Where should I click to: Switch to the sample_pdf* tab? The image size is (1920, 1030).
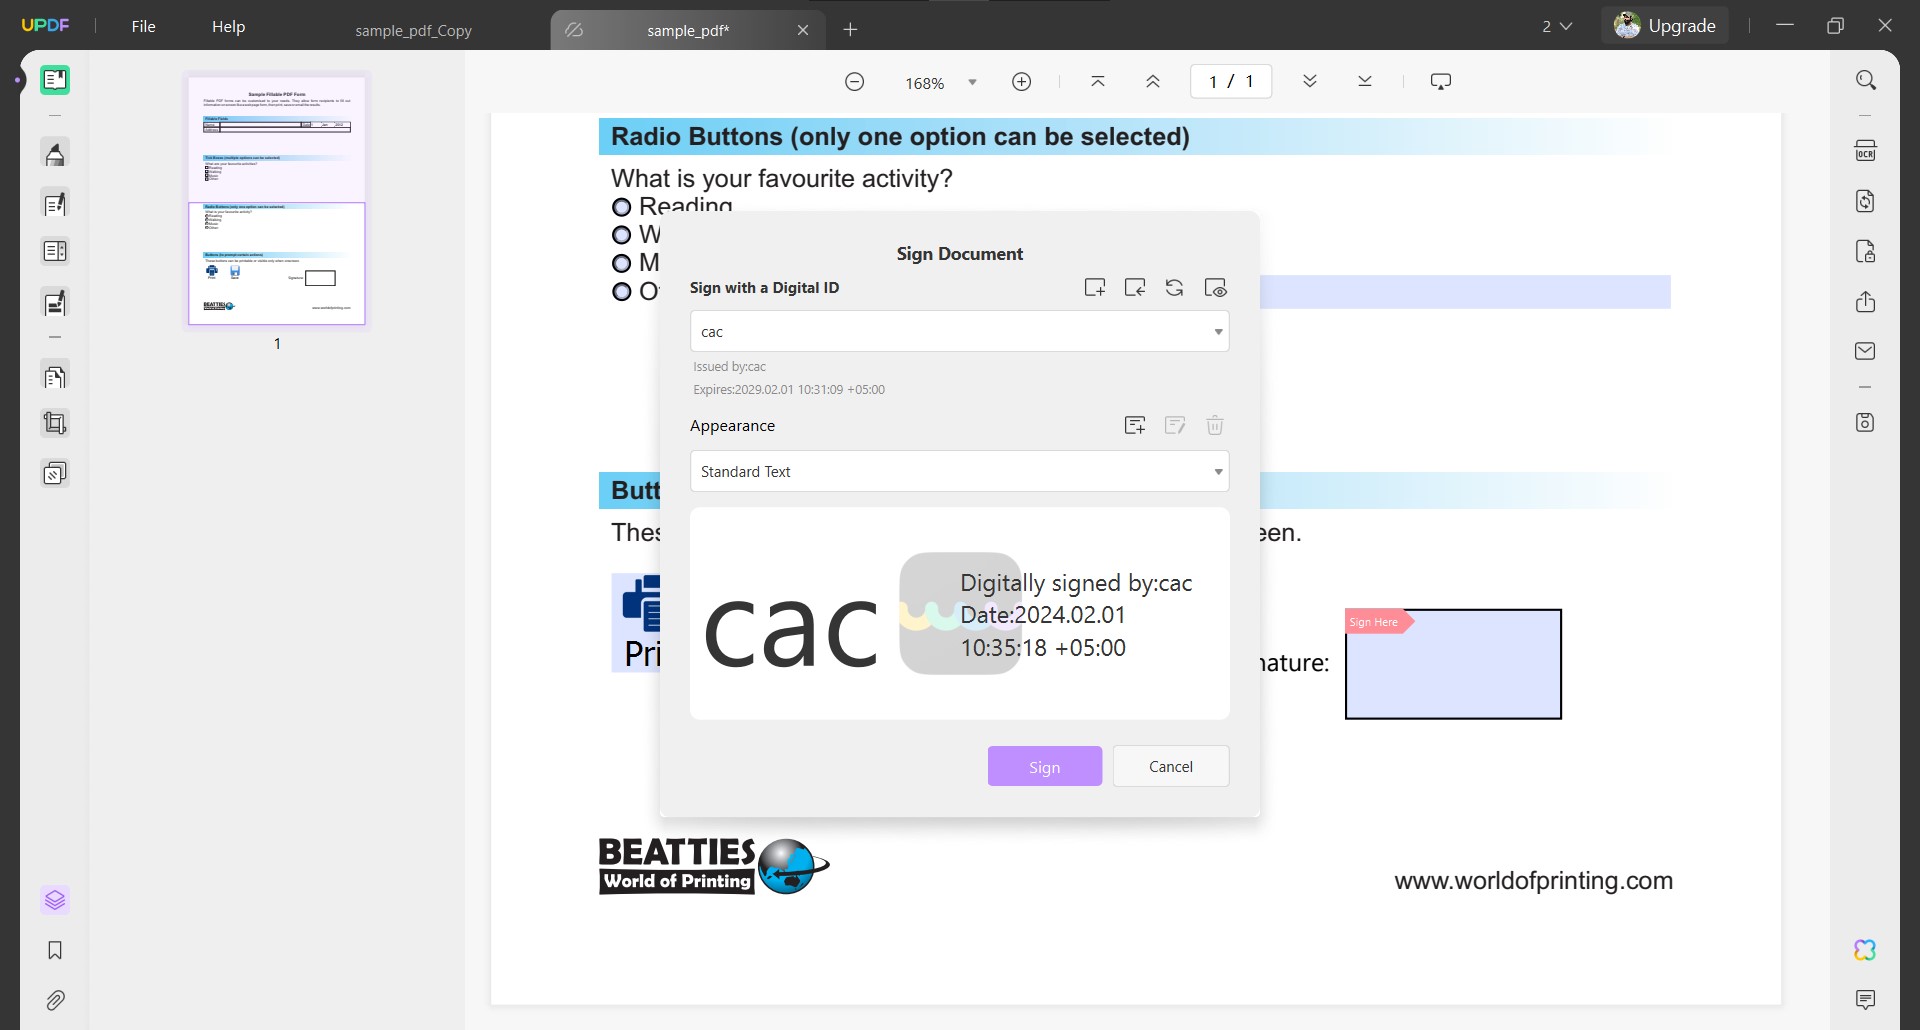tap(688, 30)
